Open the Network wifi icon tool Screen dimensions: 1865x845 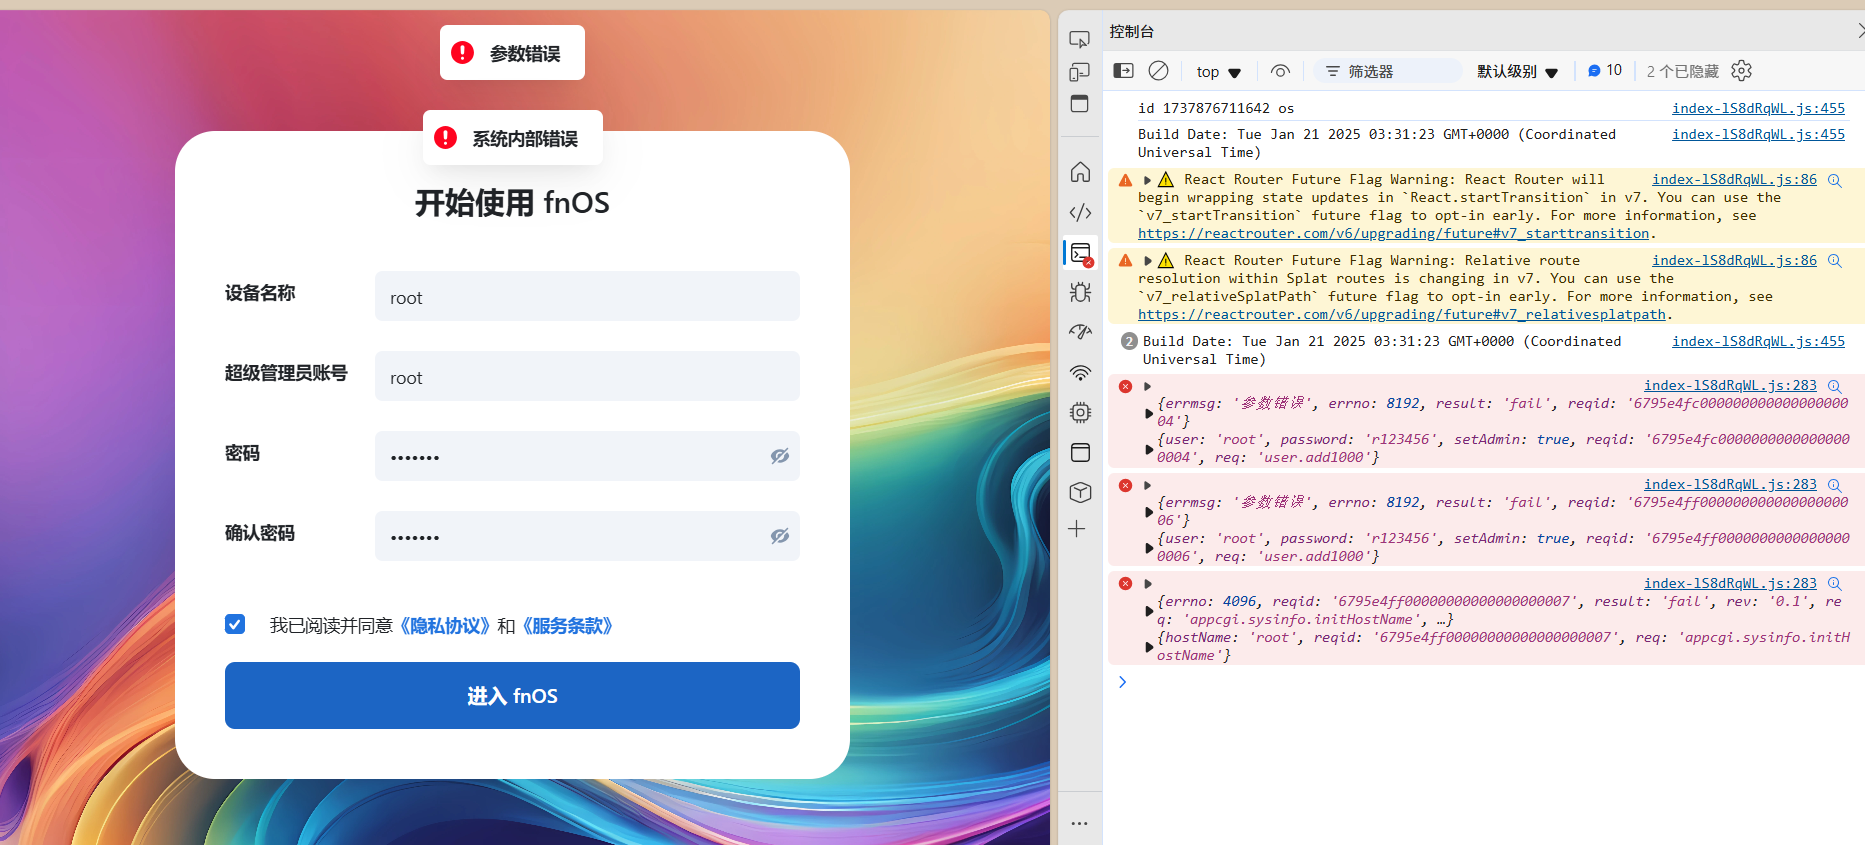(x=1080, y=372)
